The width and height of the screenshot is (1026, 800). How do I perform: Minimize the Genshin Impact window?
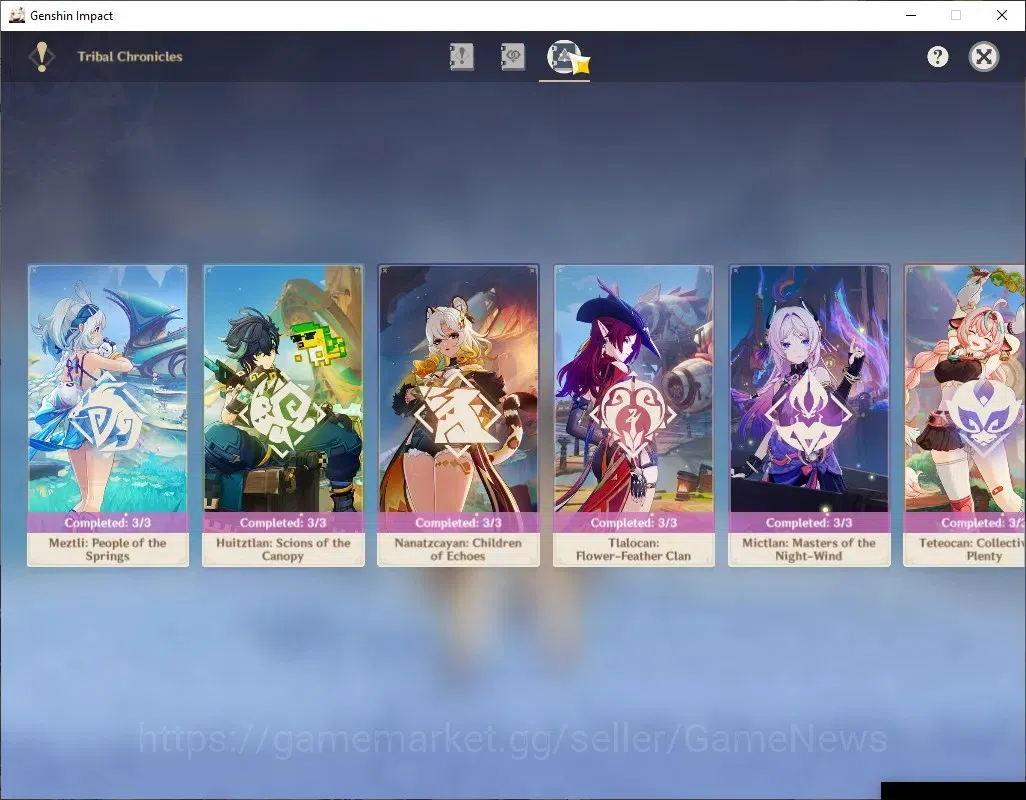coord(911,15)
